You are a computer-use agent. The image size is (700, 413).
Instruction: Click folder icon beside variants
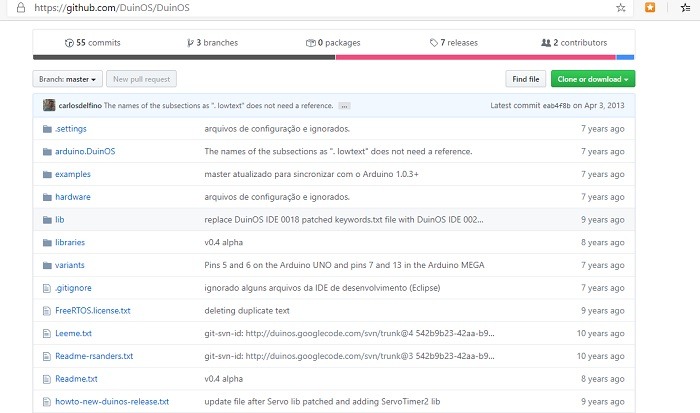[47, 266]
